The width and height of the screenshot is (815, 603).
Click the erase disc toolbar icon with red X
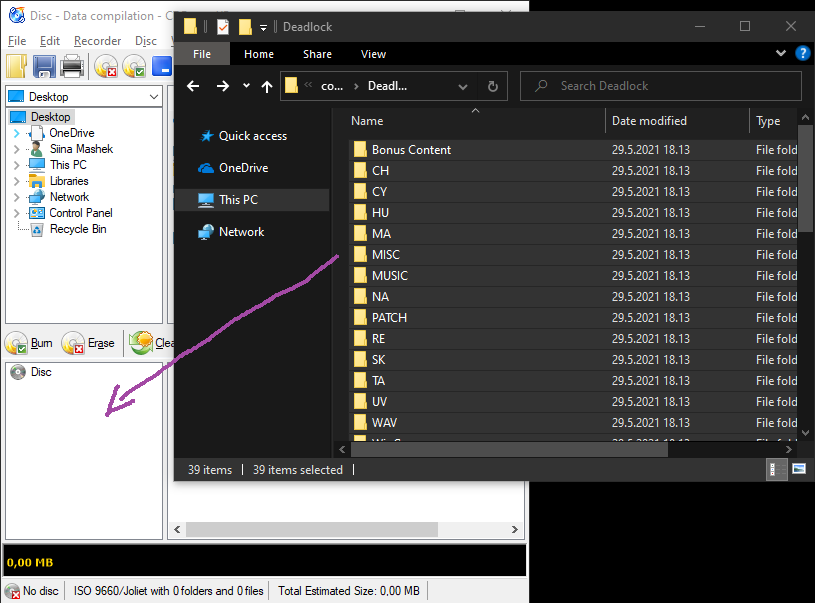click(x=106, y=67)
